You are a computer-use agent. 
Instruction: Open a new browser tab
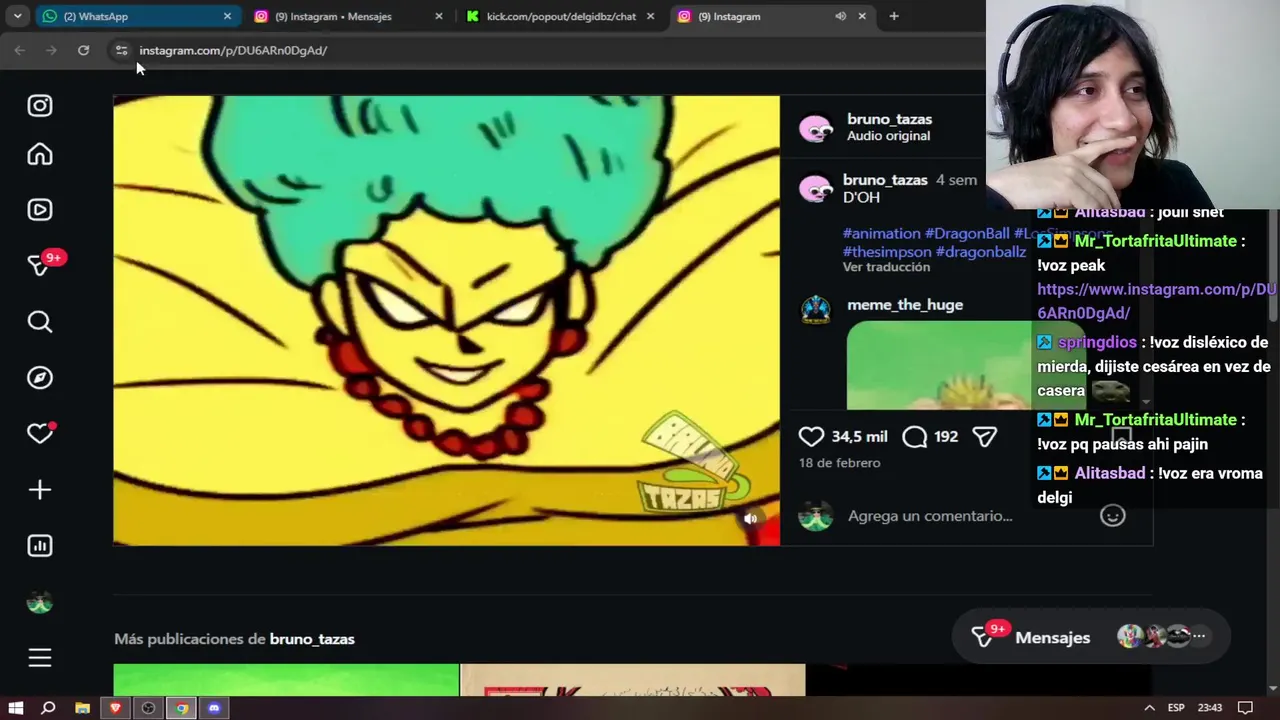[894, 16]
